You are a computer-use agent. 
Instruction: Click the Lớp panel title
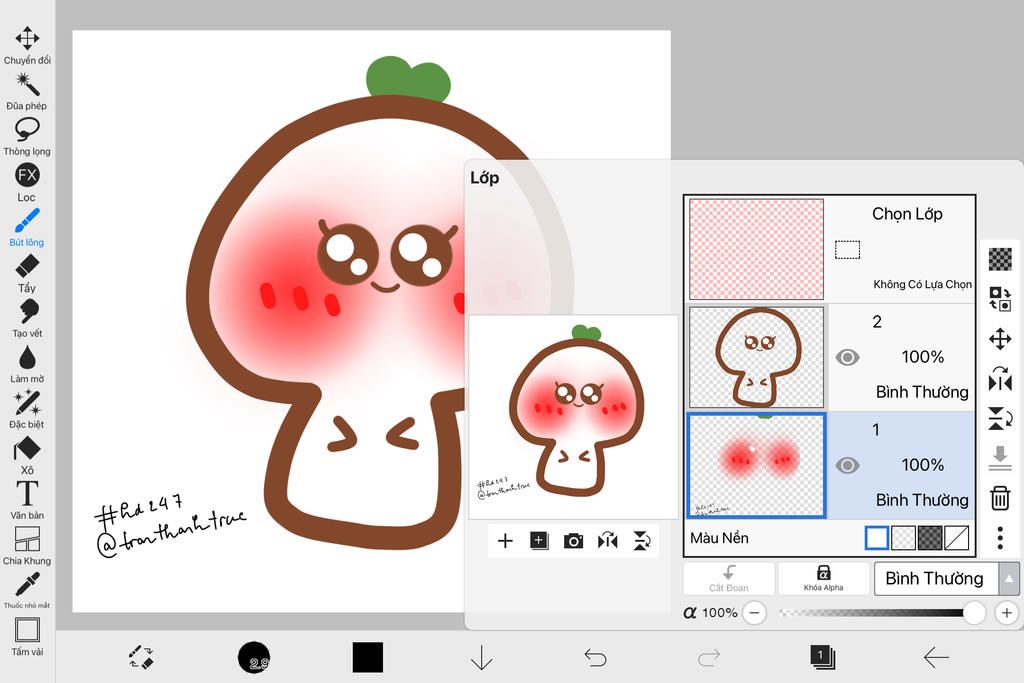(x=485, y=178)
